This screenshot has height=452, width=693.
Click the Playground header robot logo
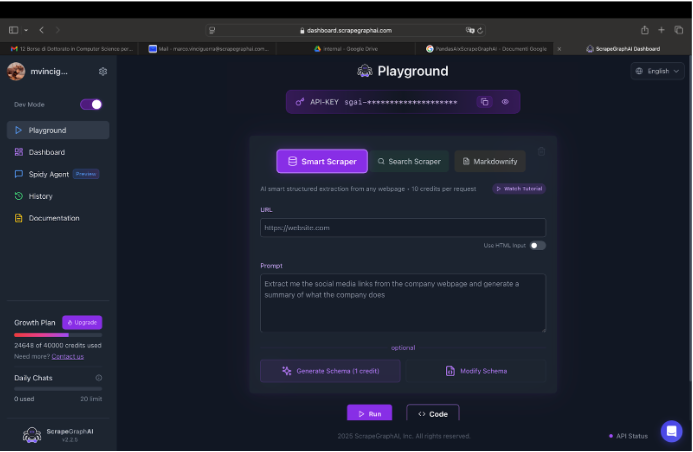[365, 71]
